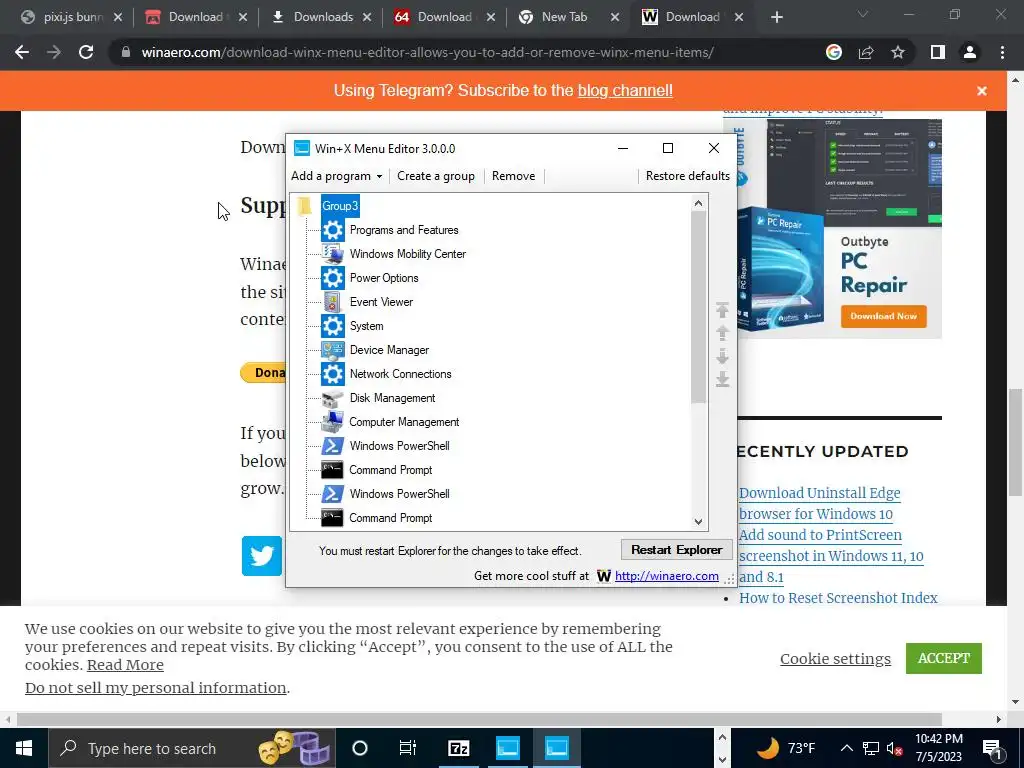Viewport: 1024px width, 768px height.
Task: Click the Disk Management icon
Action: coord(332,398)
